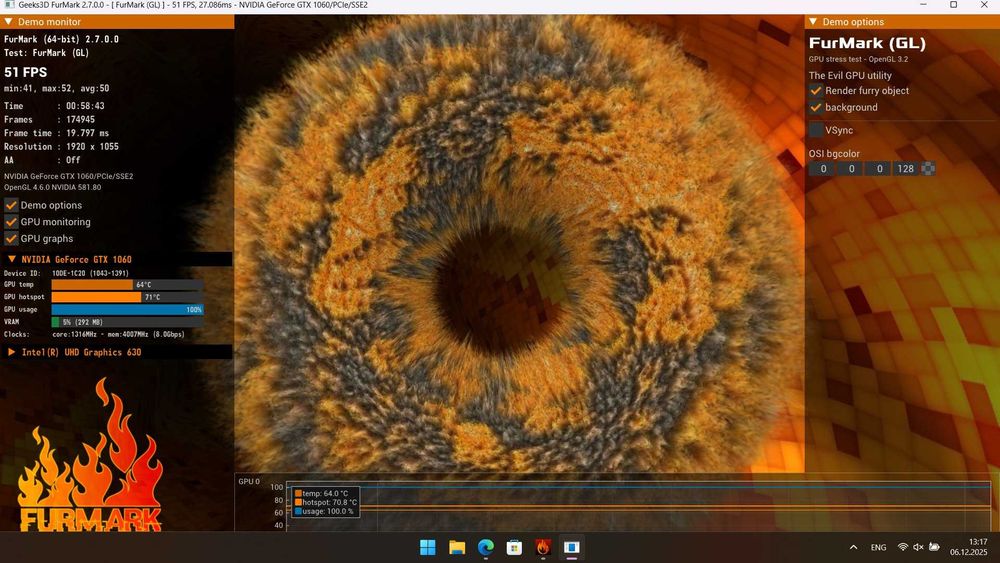This screenshot has height=563, width=1000.
Task: Open File Explorer from the taskbar
Action: click(x=457, y=547)
